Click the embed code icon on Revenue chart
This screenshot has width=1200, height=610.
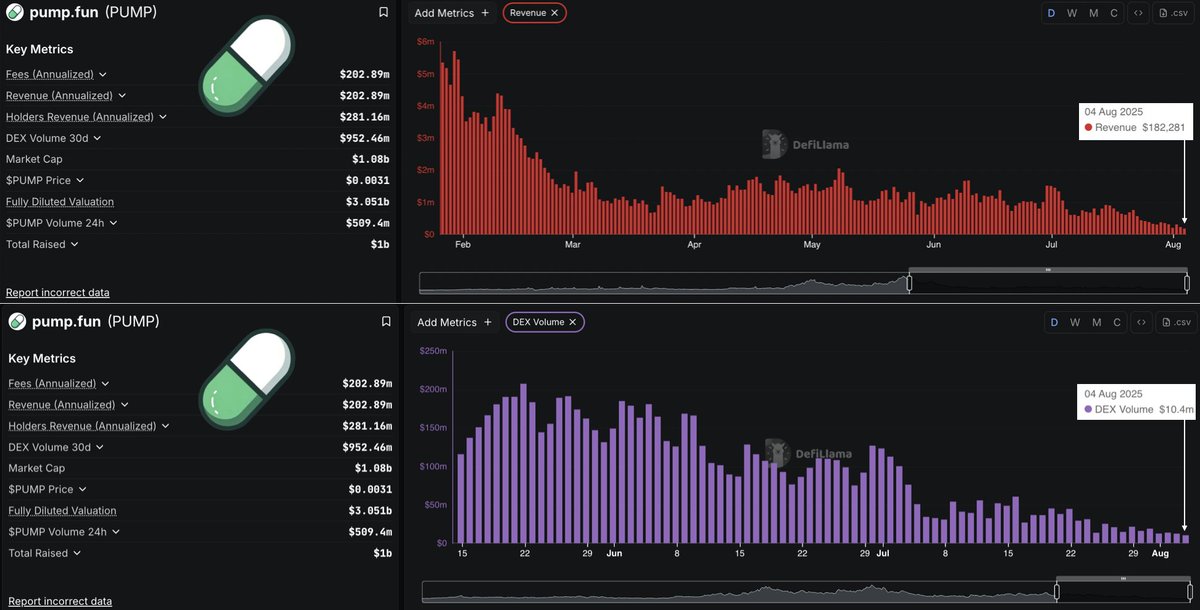pyautogui.click(x=1139, y=13)
